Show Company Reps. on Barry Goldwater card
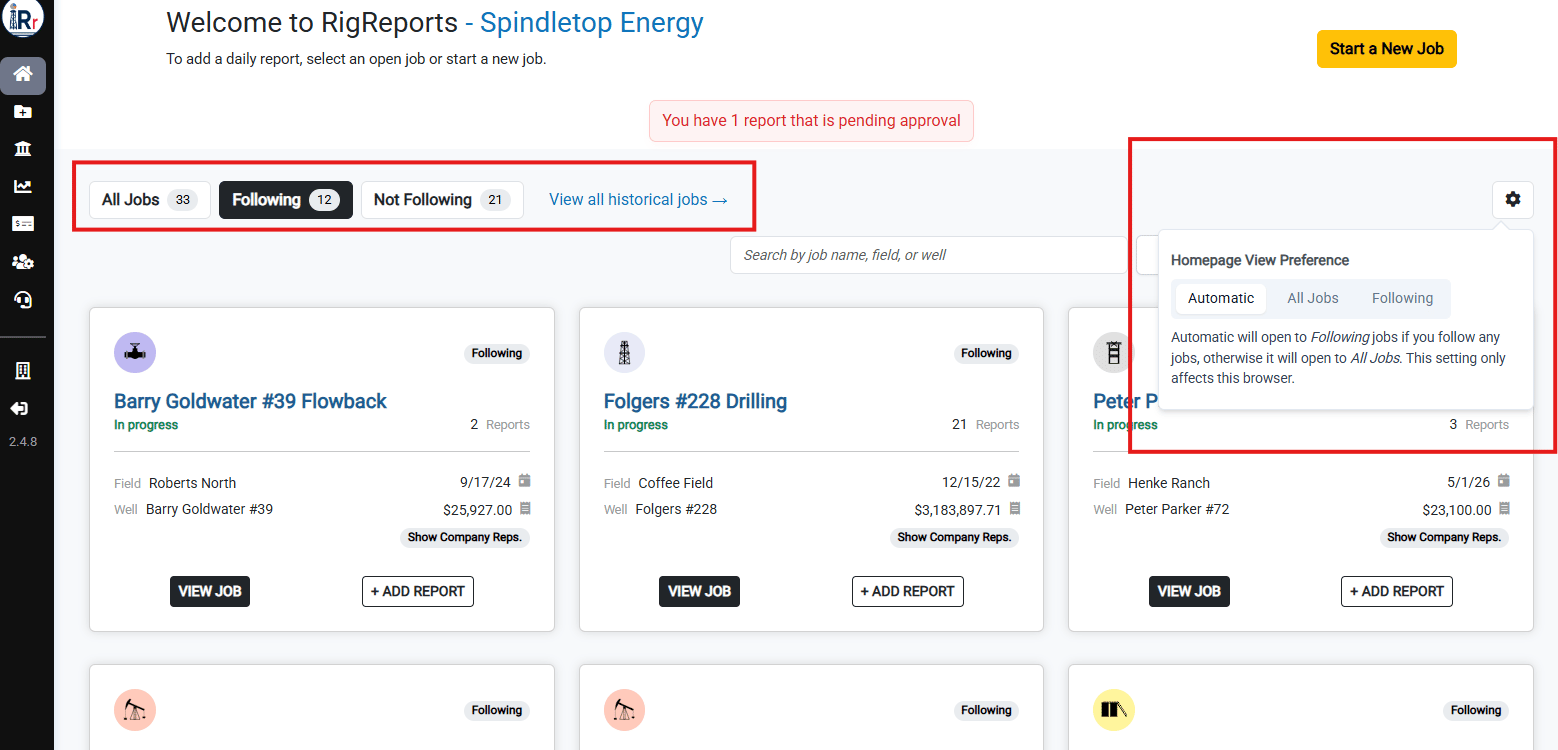The height and width of the screenshot is (750, 1558). click(465, 537)
